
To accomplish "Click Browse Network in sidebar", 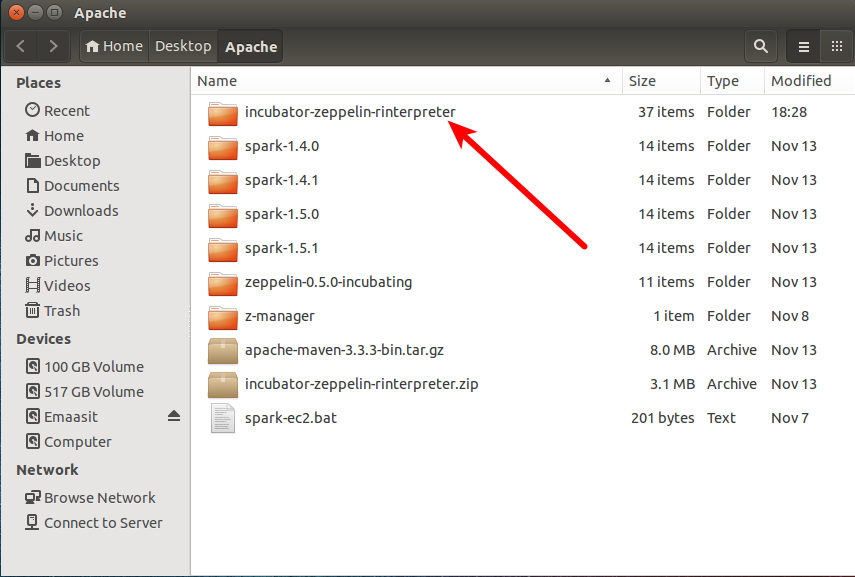I will tap(91, 498).
